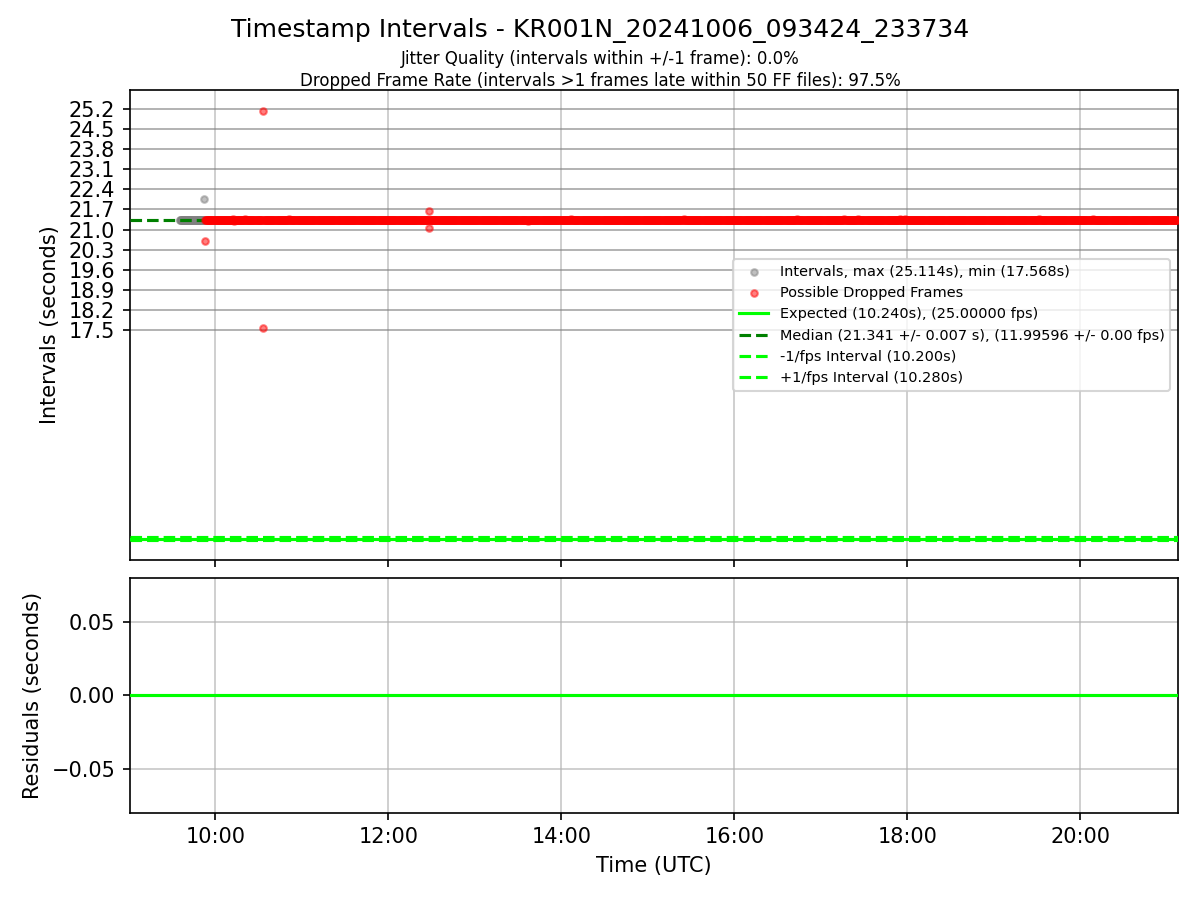
Task: Click the '18:00' x-axis tick label
Action: click(907, 836)
